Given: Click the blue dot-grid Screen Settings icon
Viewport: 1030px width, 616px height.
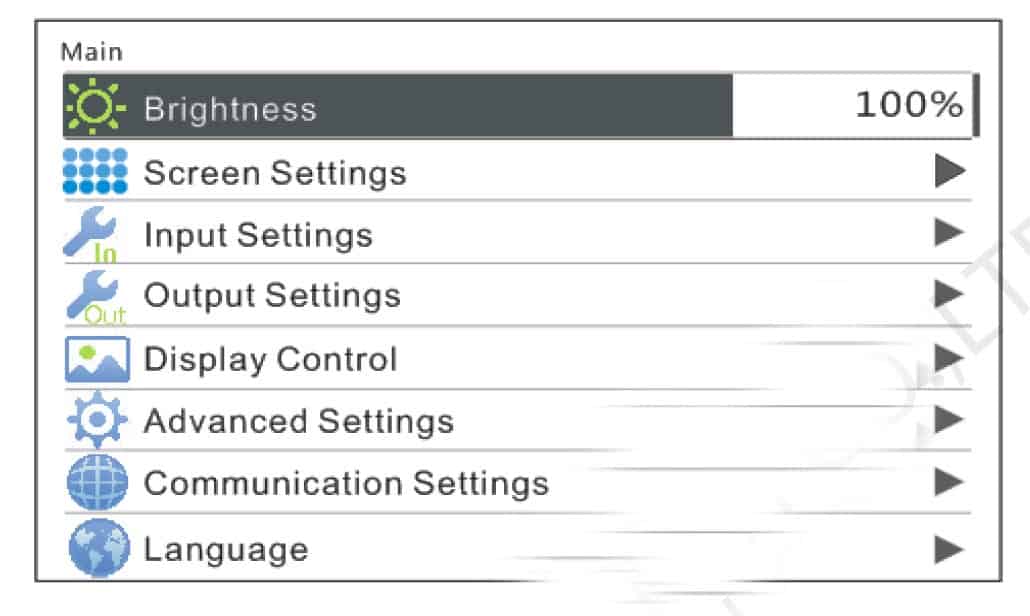Looking at the screenshot, I should [95, 171].
